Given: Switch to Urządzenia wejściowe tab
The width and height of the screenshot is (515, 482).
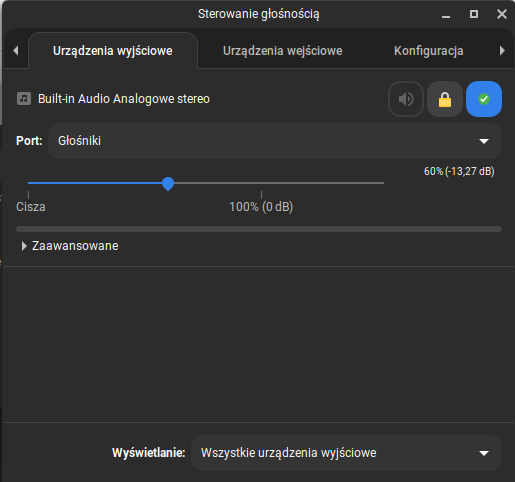Looking at the screenshot, I should pos(282,51).
